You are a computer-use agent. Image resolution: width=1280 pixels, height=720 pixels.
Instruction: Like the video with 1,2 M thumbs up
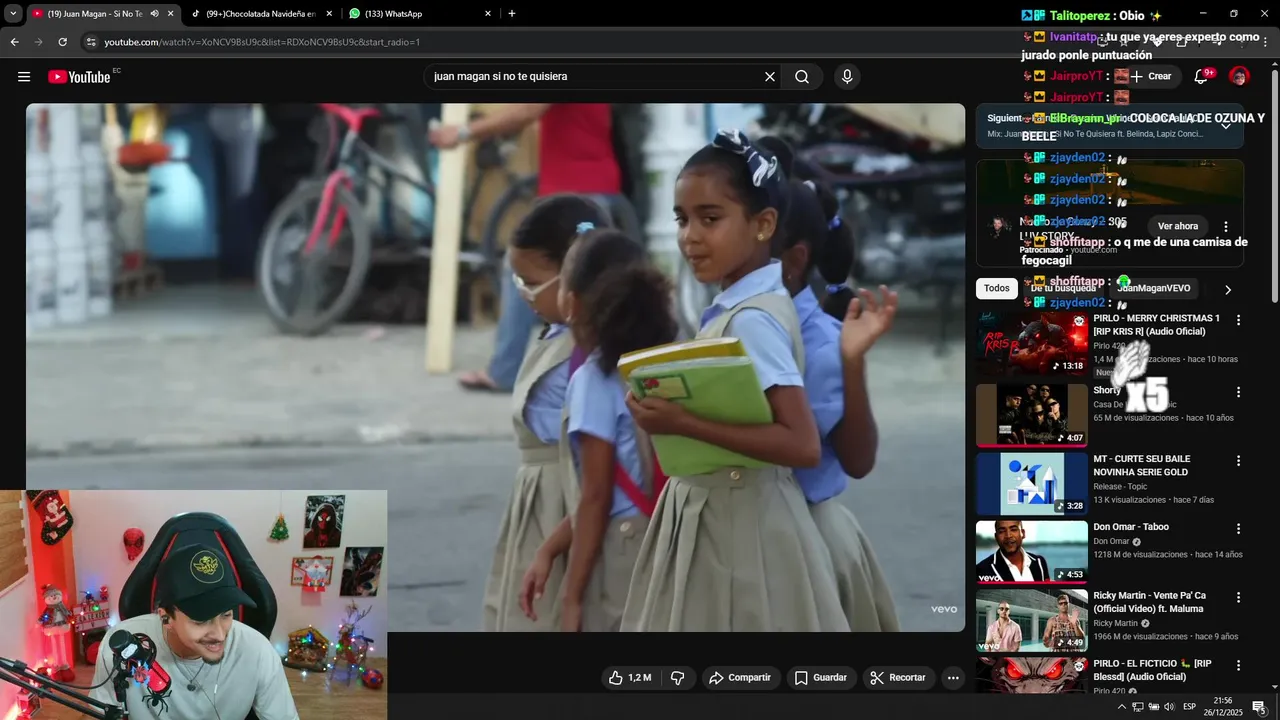point(630,678)
